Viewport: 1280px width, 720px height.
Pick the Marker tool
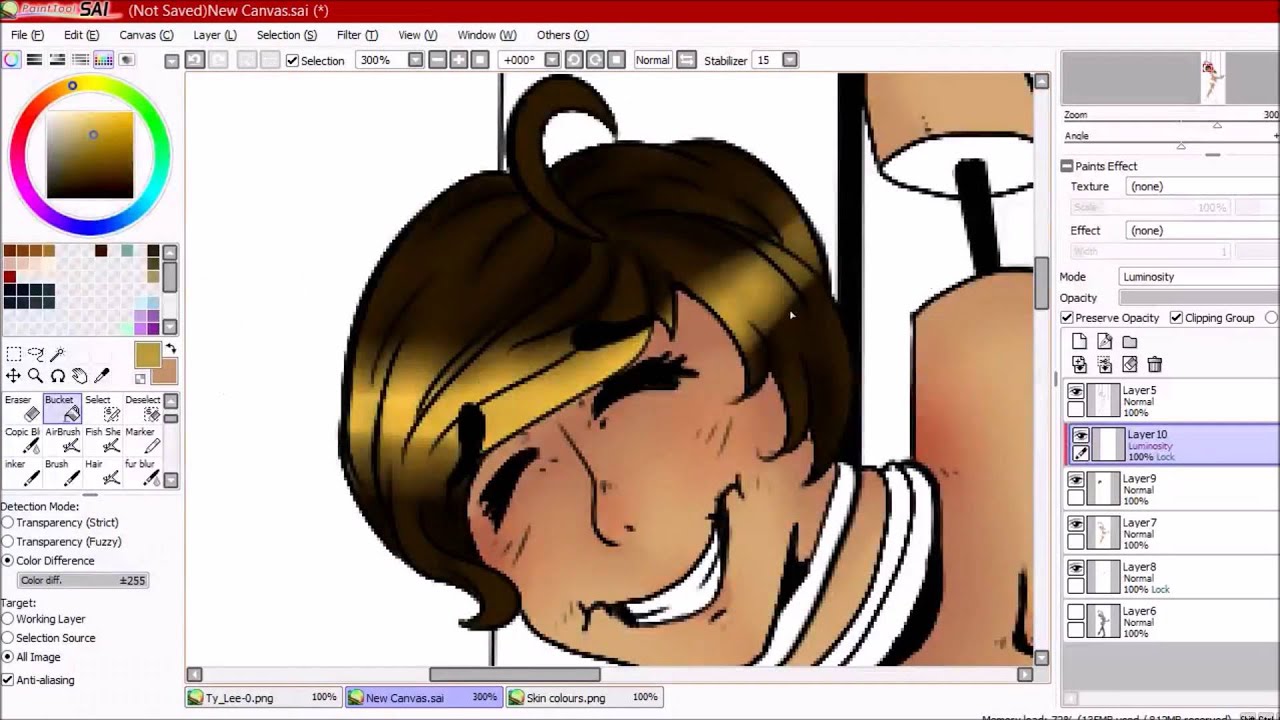pos(141,440)
